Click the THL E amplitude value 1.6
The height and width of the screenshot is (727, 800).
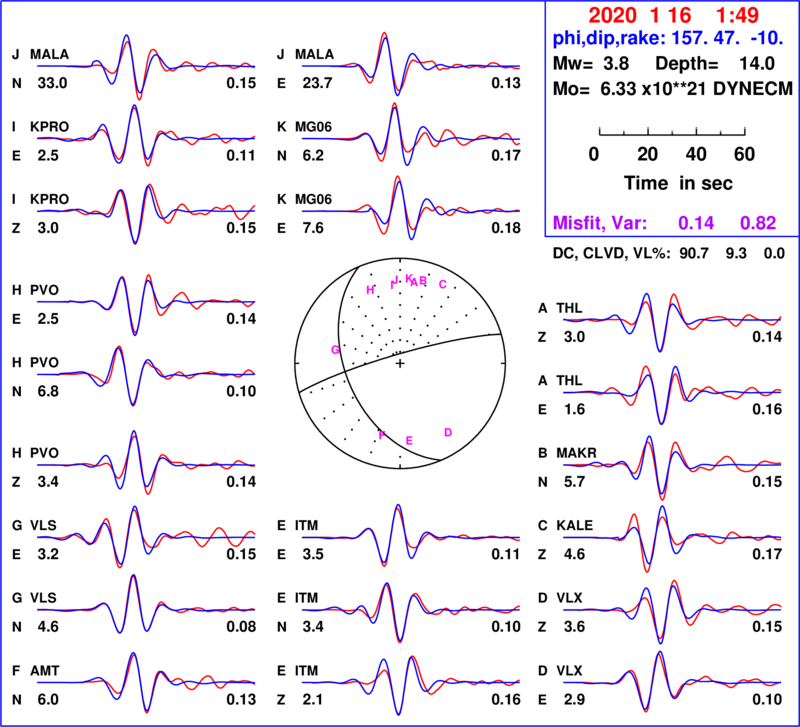click(x=574, y=409)
